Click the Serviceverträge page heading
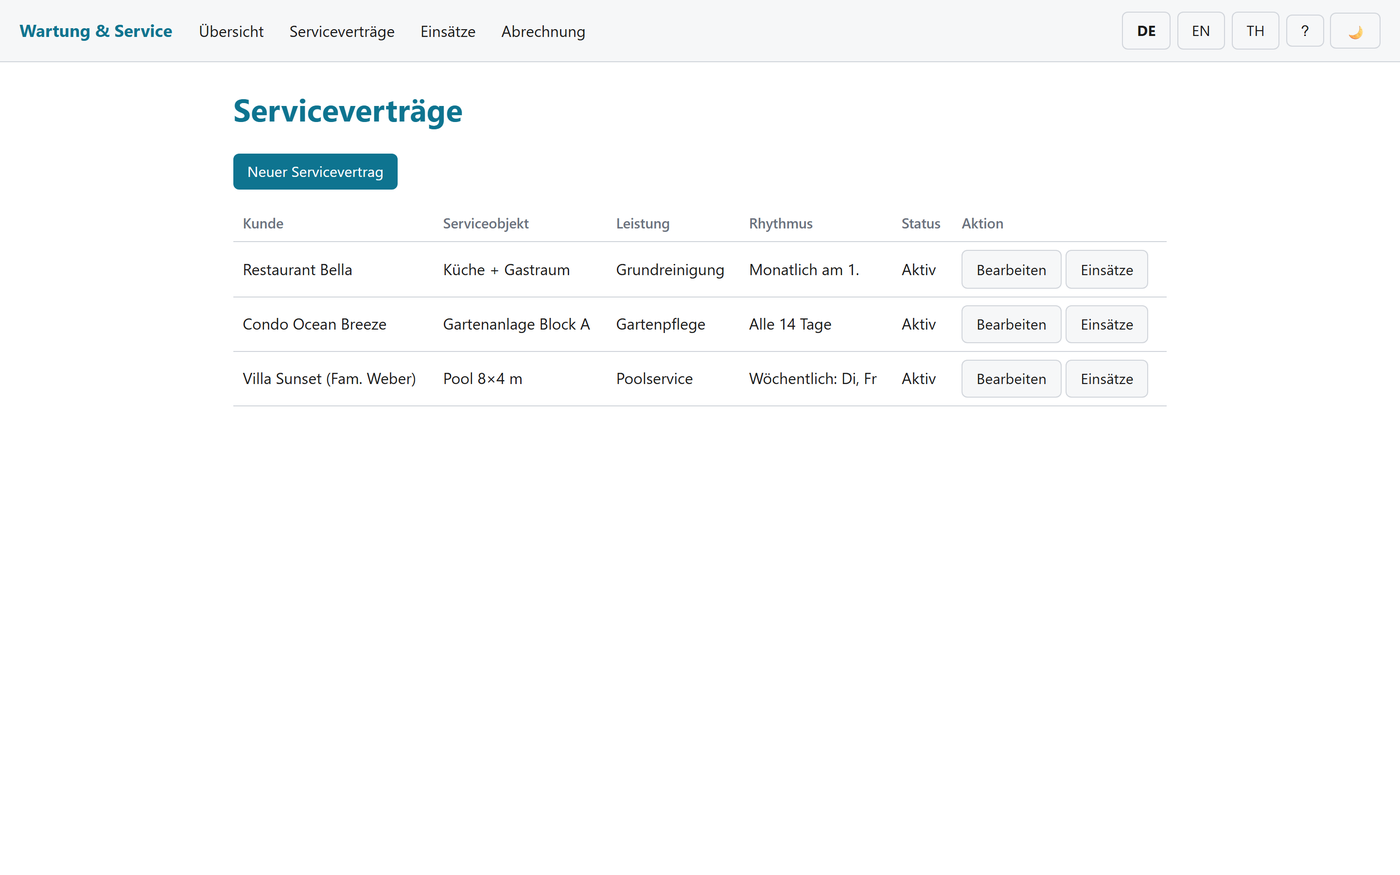 pos(348,111)
